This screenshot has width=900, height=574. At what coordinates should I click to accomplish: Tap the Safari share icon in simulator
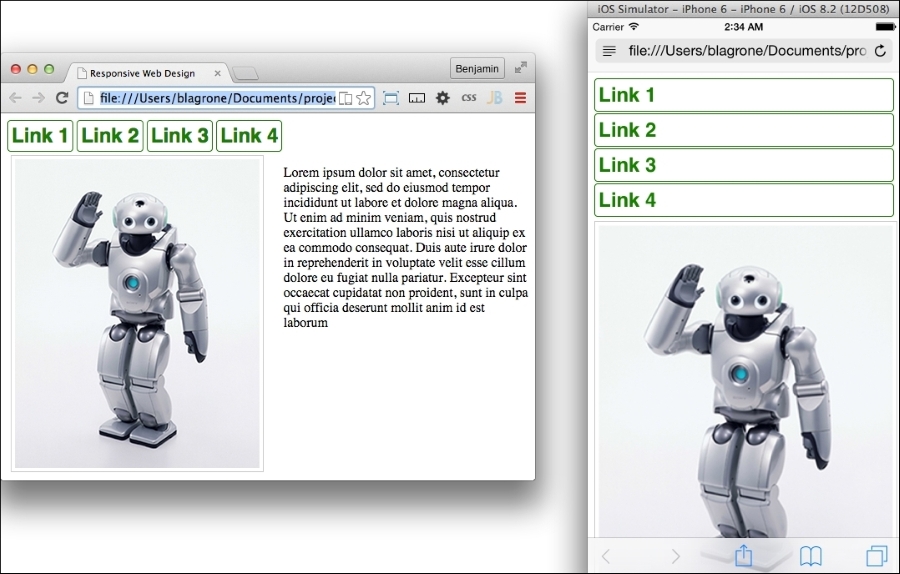[x=743, y=554]
